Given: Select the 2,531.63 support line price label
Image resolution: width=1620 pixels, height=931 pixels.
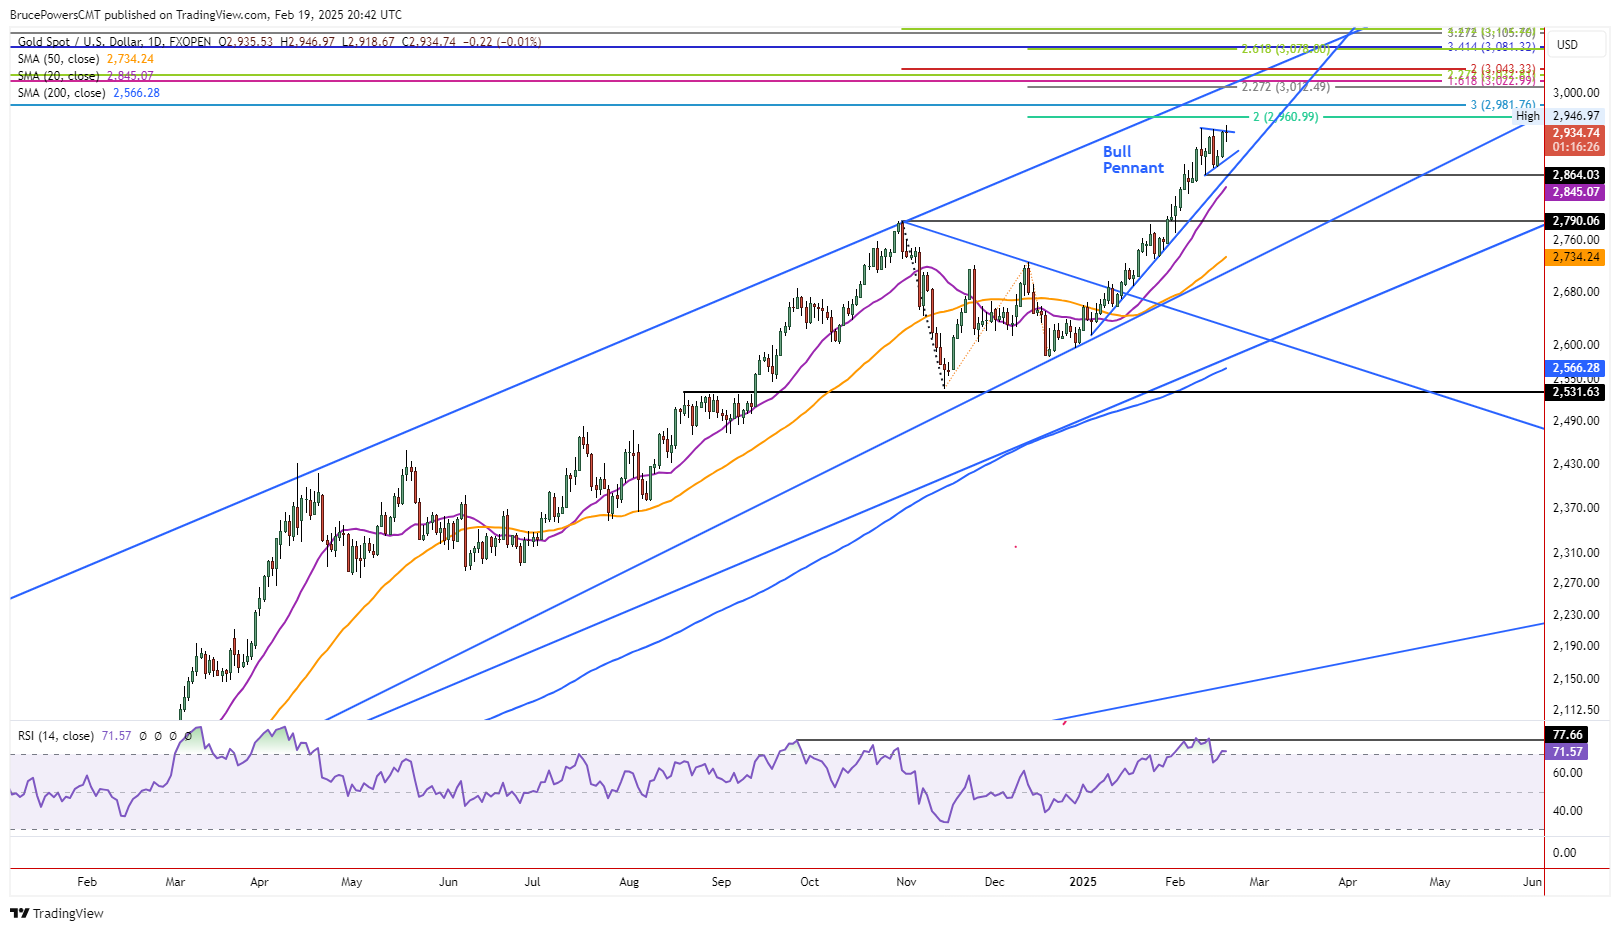Looking at the screenshot, I should (1576, 392).
